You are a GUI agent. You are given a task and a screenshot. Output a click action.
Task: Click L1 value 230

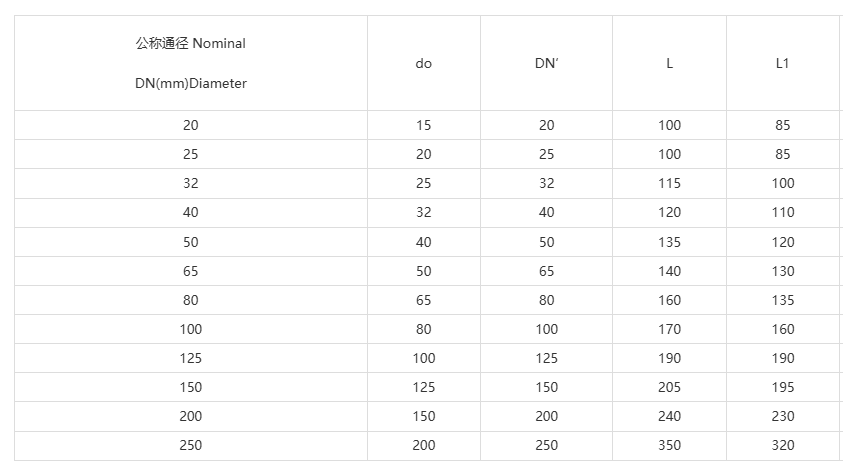click(782, 416)
